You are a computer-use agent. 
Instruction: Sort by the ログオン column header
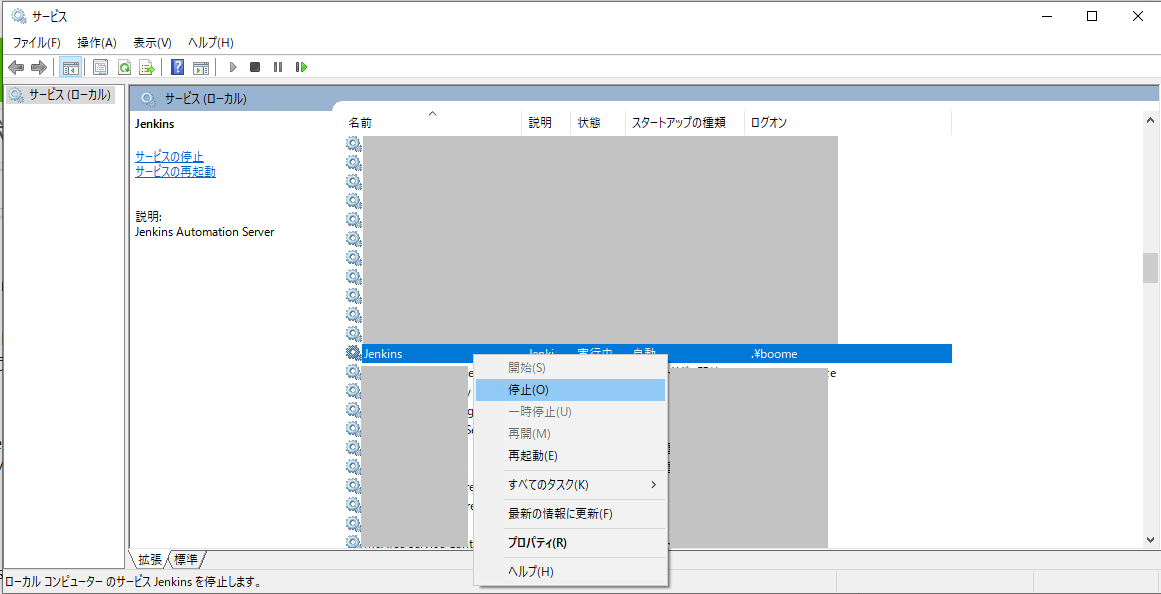click(848, 123)
